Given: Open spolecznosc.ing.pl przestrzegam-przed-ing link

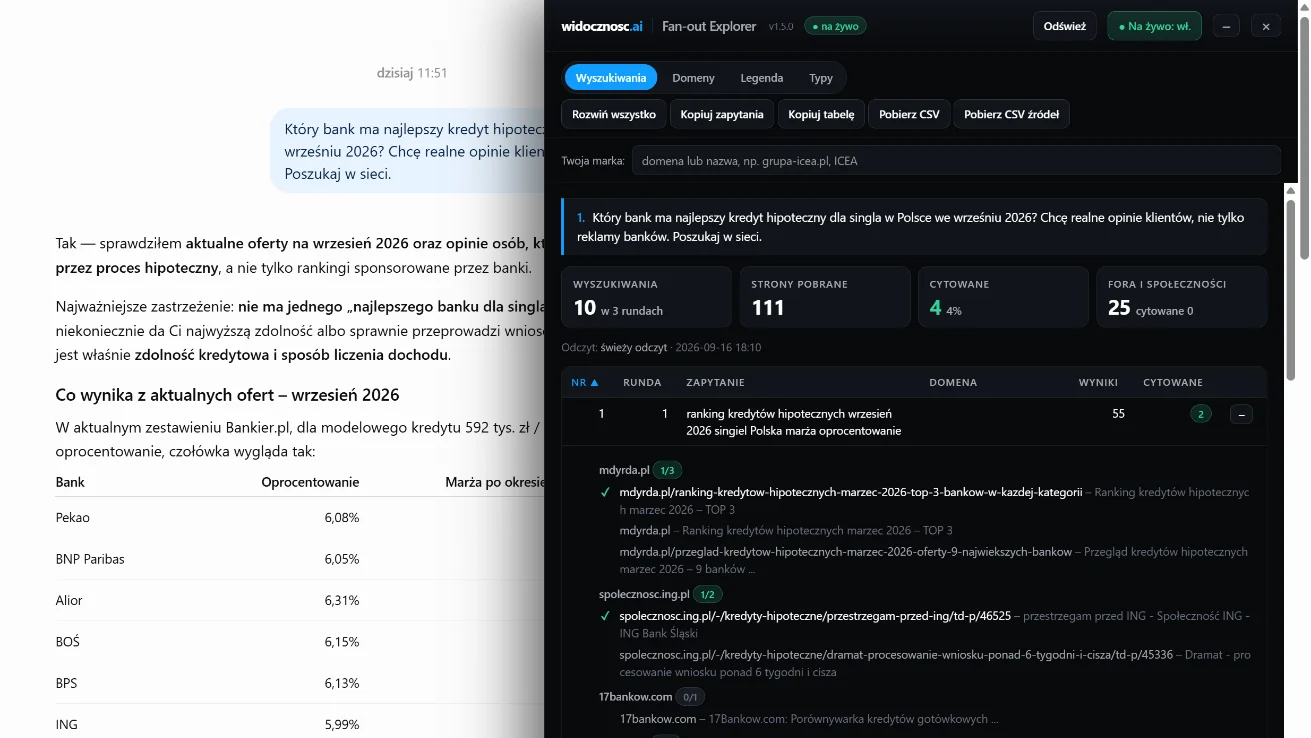Looking at the screenshot, I should (x=815, y=616).
